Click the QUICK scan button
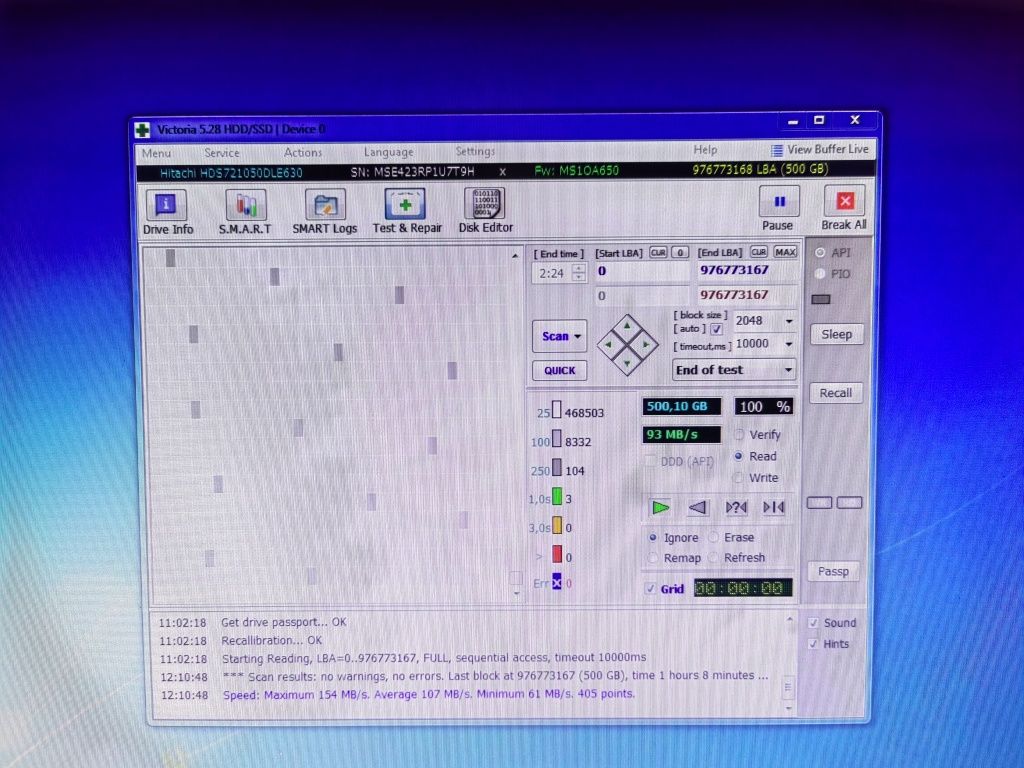Screen dimensions: 1024x768 (x=560, y=370)
